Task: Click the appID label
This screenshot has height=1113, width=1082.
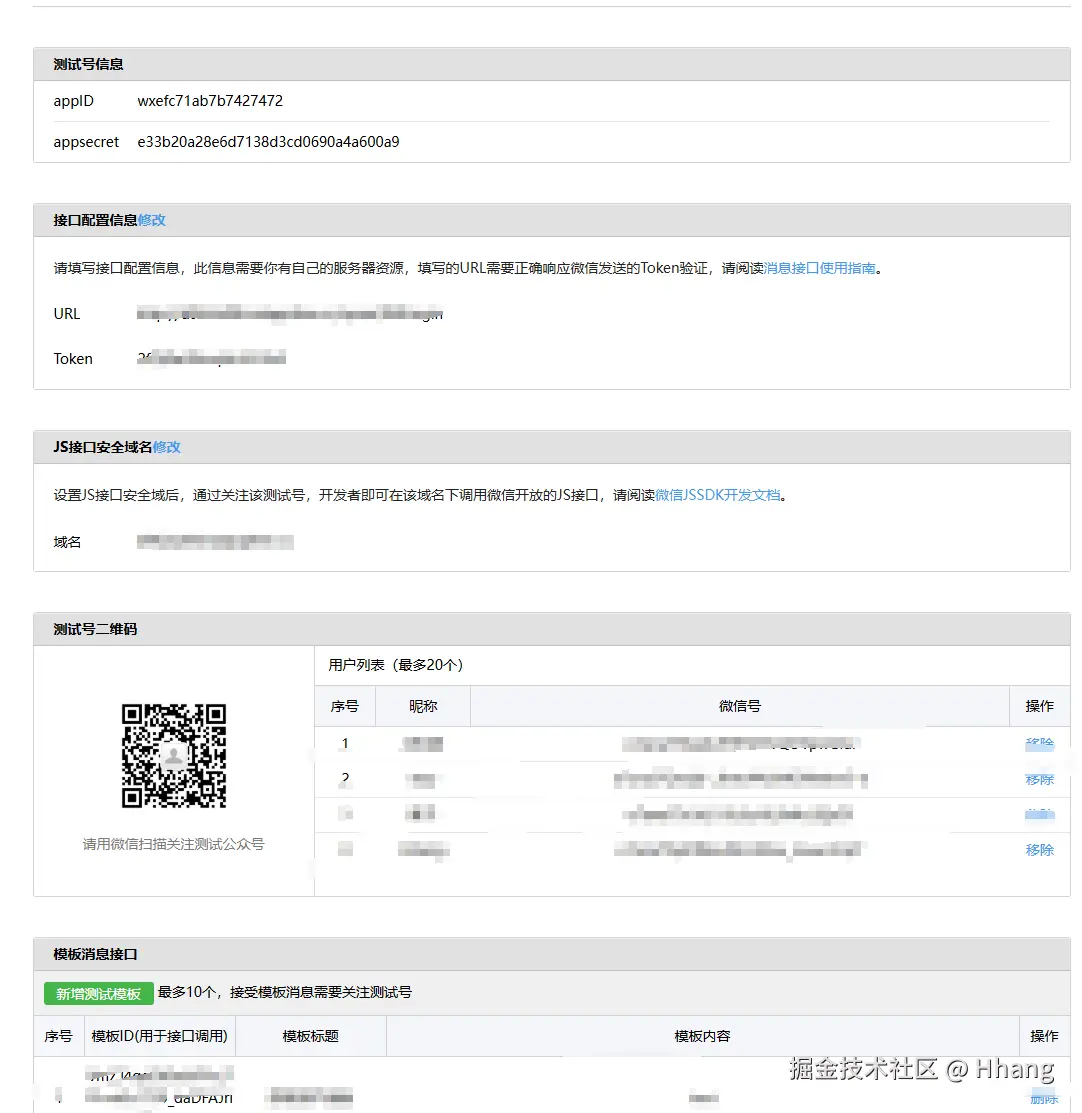Action: 73,101
